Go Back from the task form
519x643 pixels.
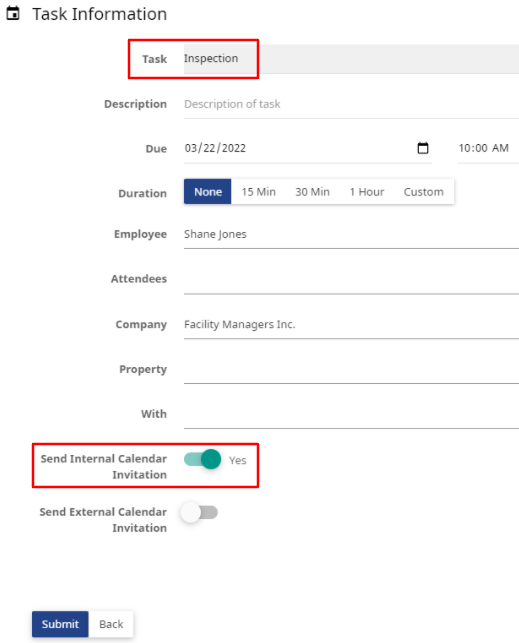[x=111, y=624]
